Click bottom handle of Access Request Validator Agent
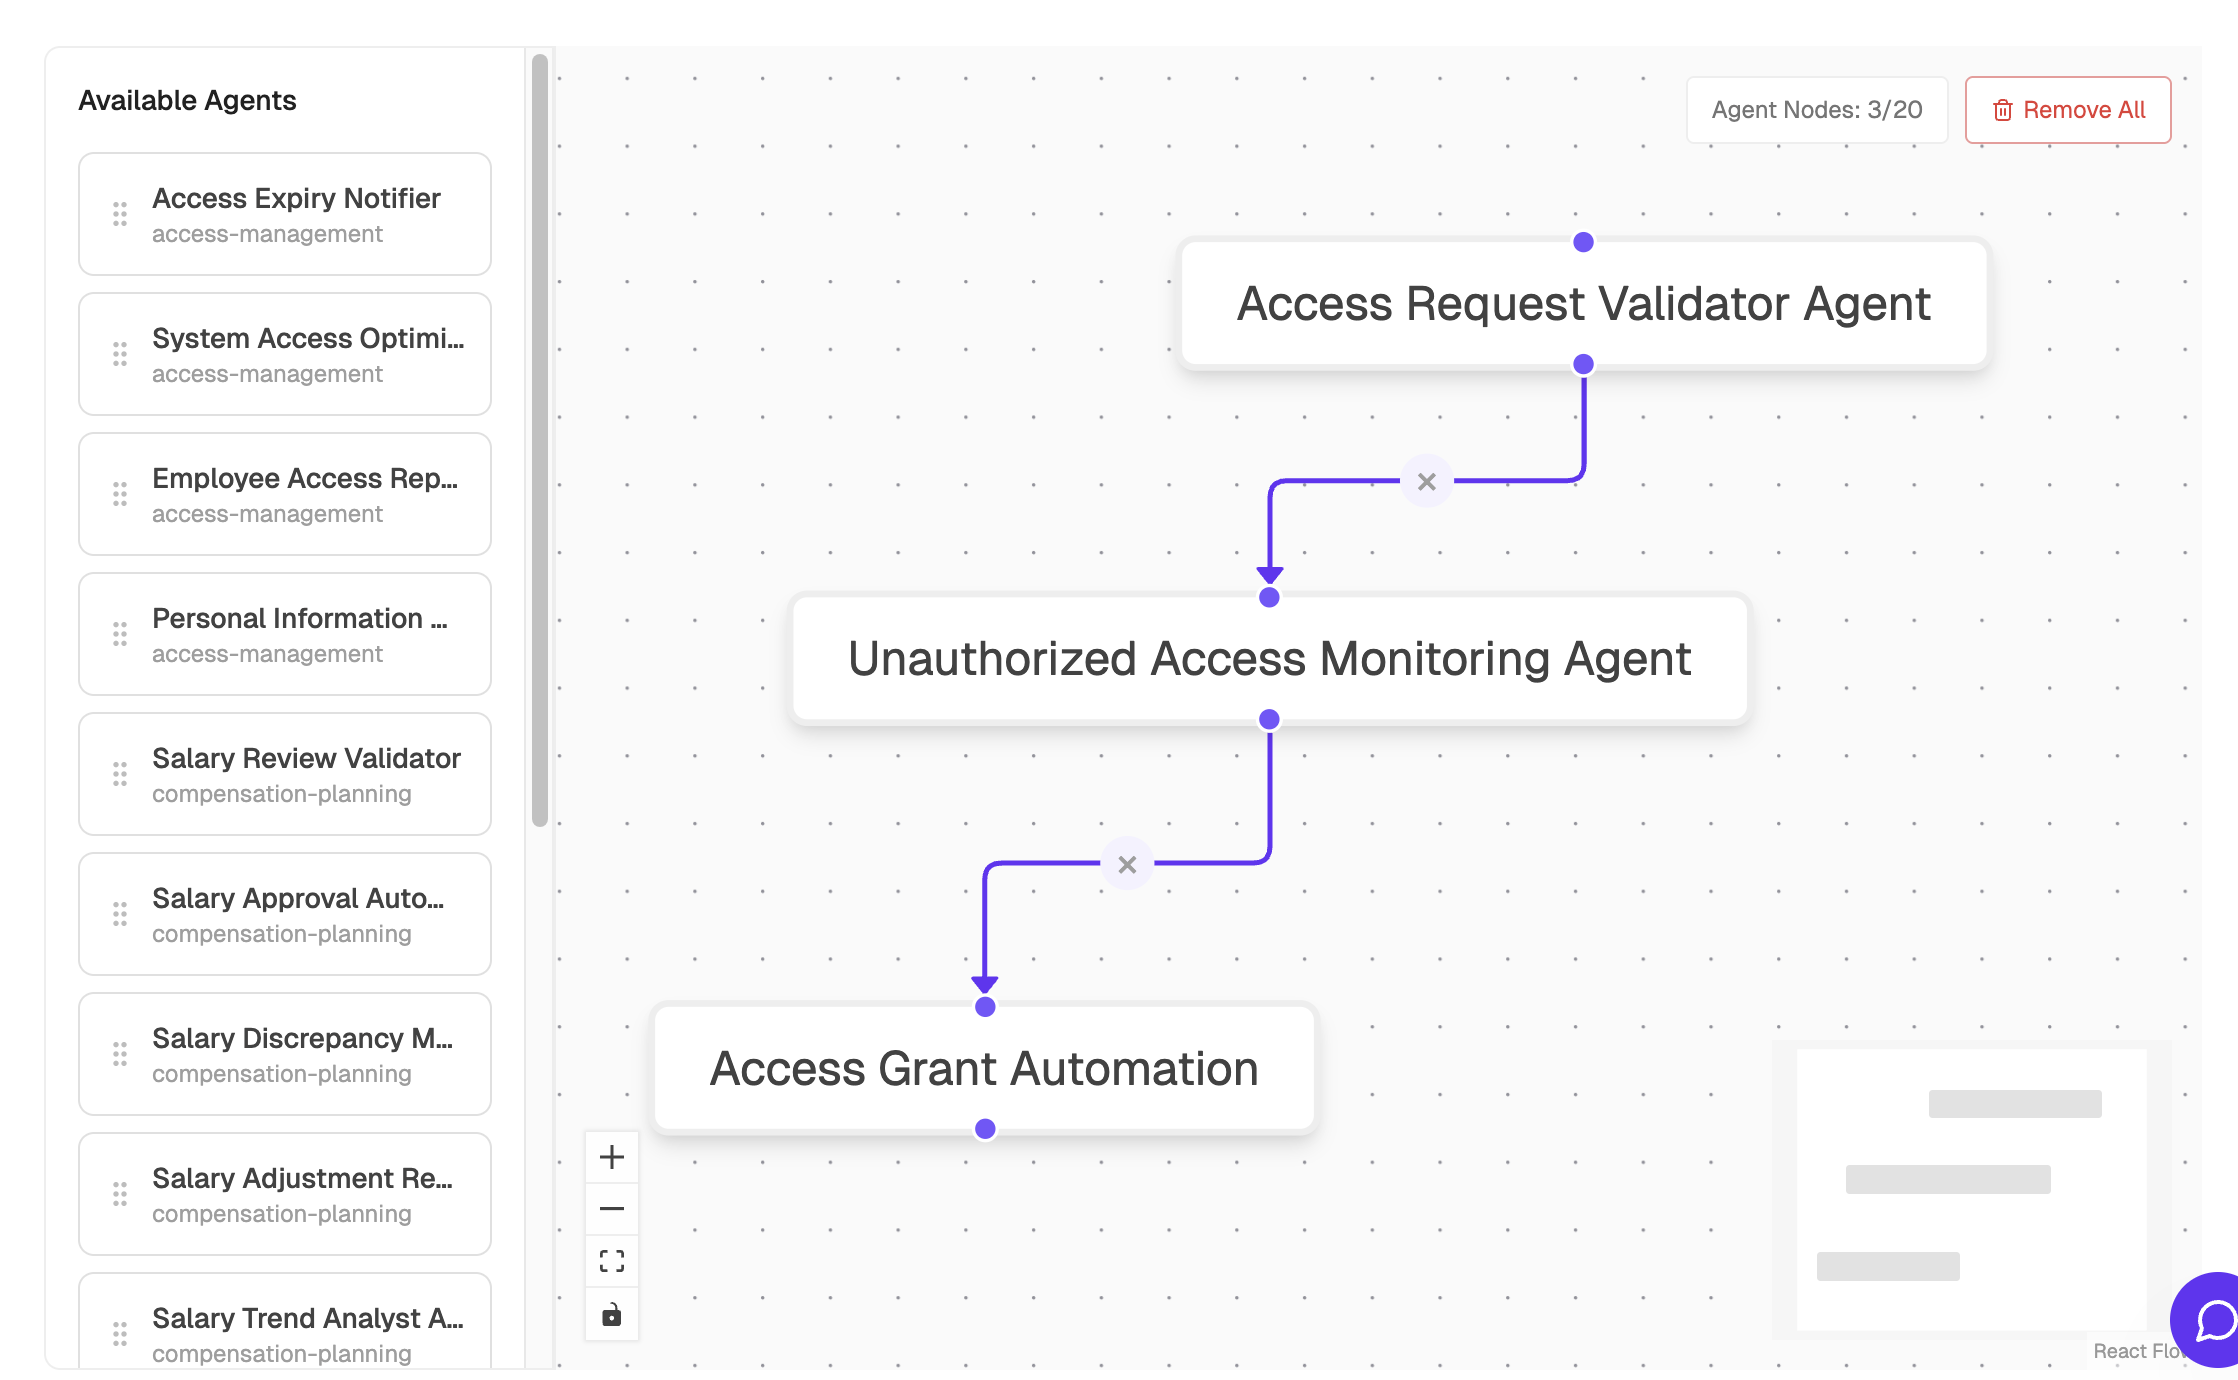This screenshot has height=1380, width=2238. click(x=1584, y=364)
